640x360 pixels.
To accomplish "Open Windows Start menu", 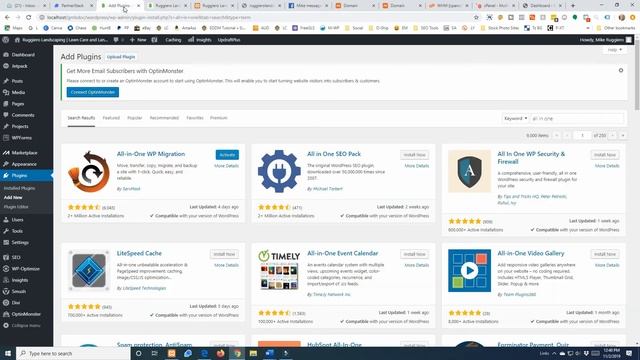I will [8, 353].
